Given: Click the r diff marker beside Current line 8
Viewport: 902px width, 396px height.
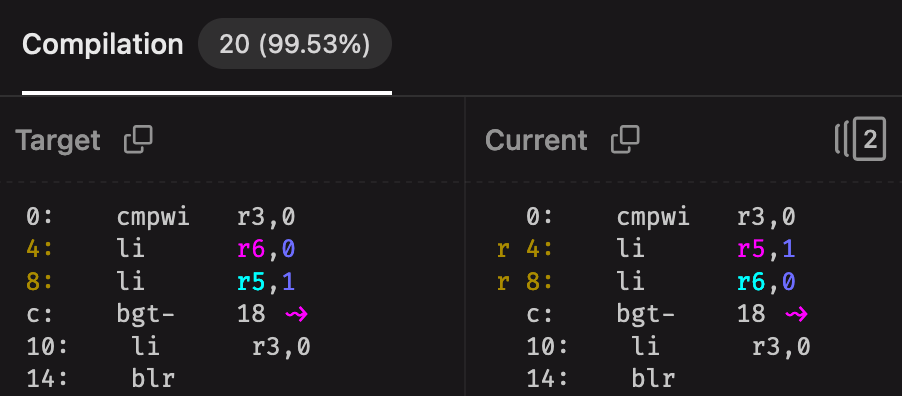Looking at the screenshot, I should point(503,283).
